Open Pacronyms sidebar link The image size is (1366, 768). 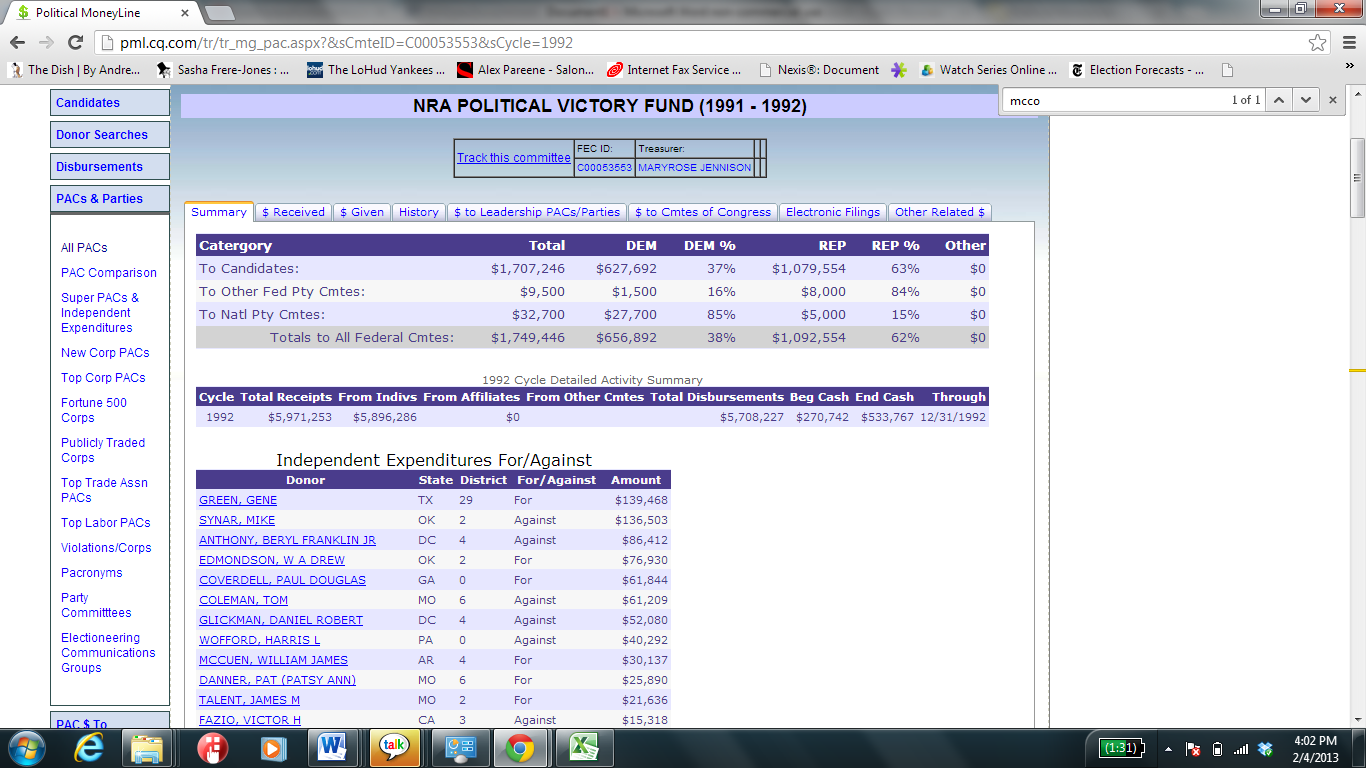click(x=92, y=573)
